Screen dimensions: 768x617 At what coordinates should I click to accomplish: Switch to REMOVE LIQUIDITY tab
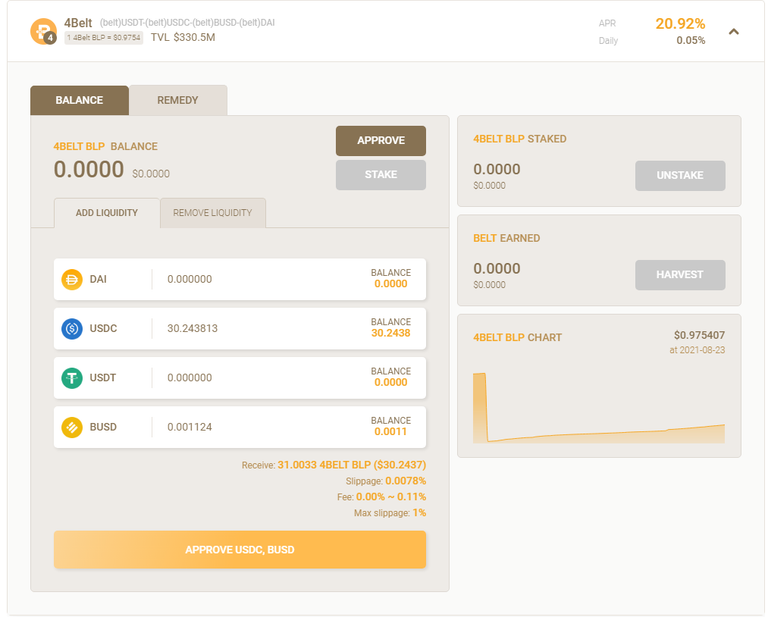click(x=213, y=213)
